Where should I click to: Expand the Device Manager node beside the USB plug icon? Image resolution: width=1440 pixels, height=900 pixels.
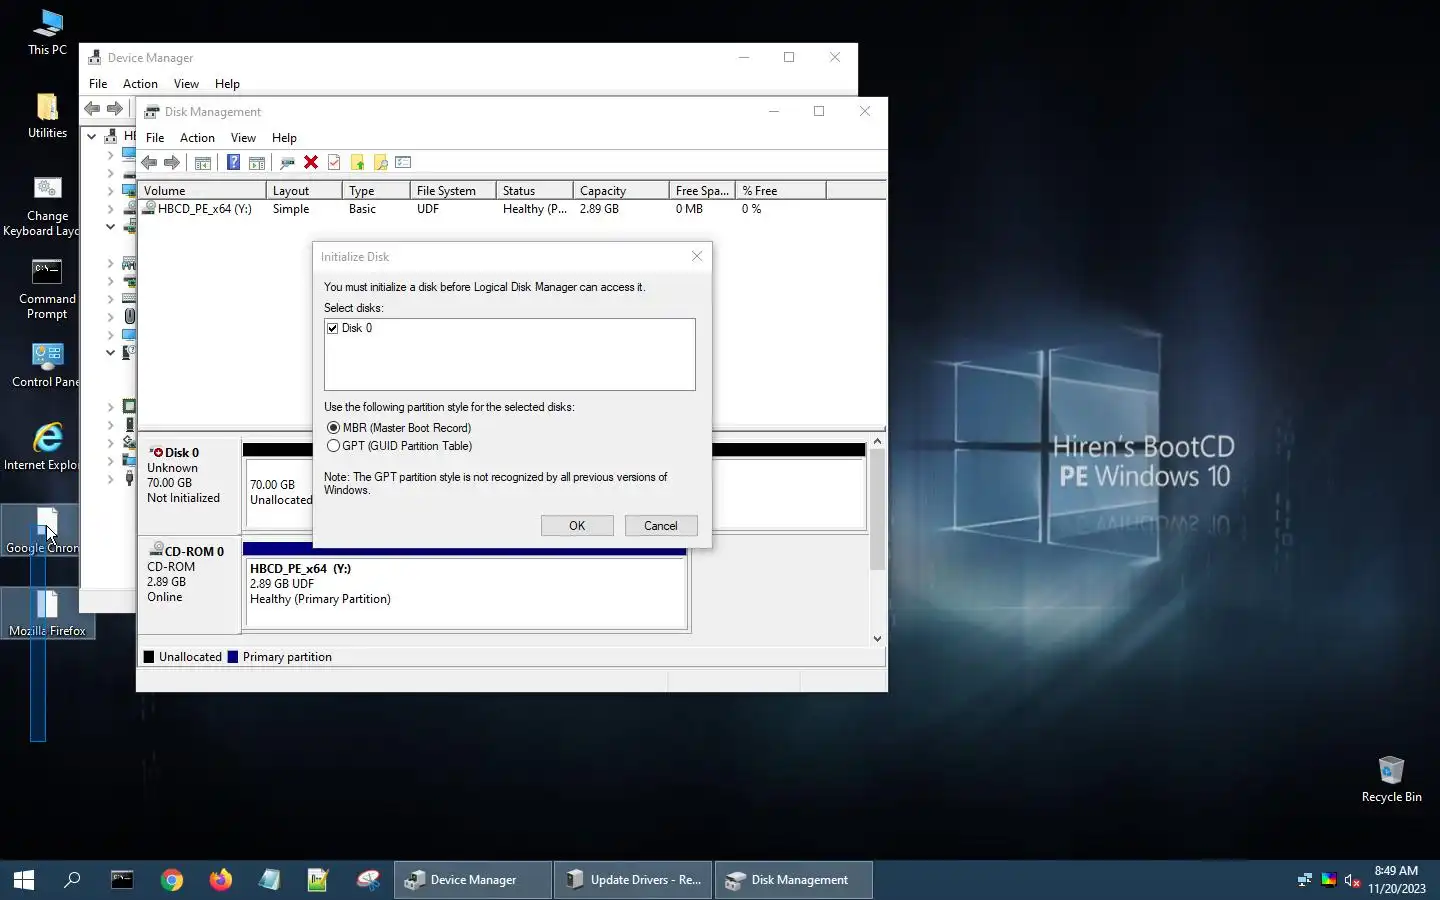110,479
